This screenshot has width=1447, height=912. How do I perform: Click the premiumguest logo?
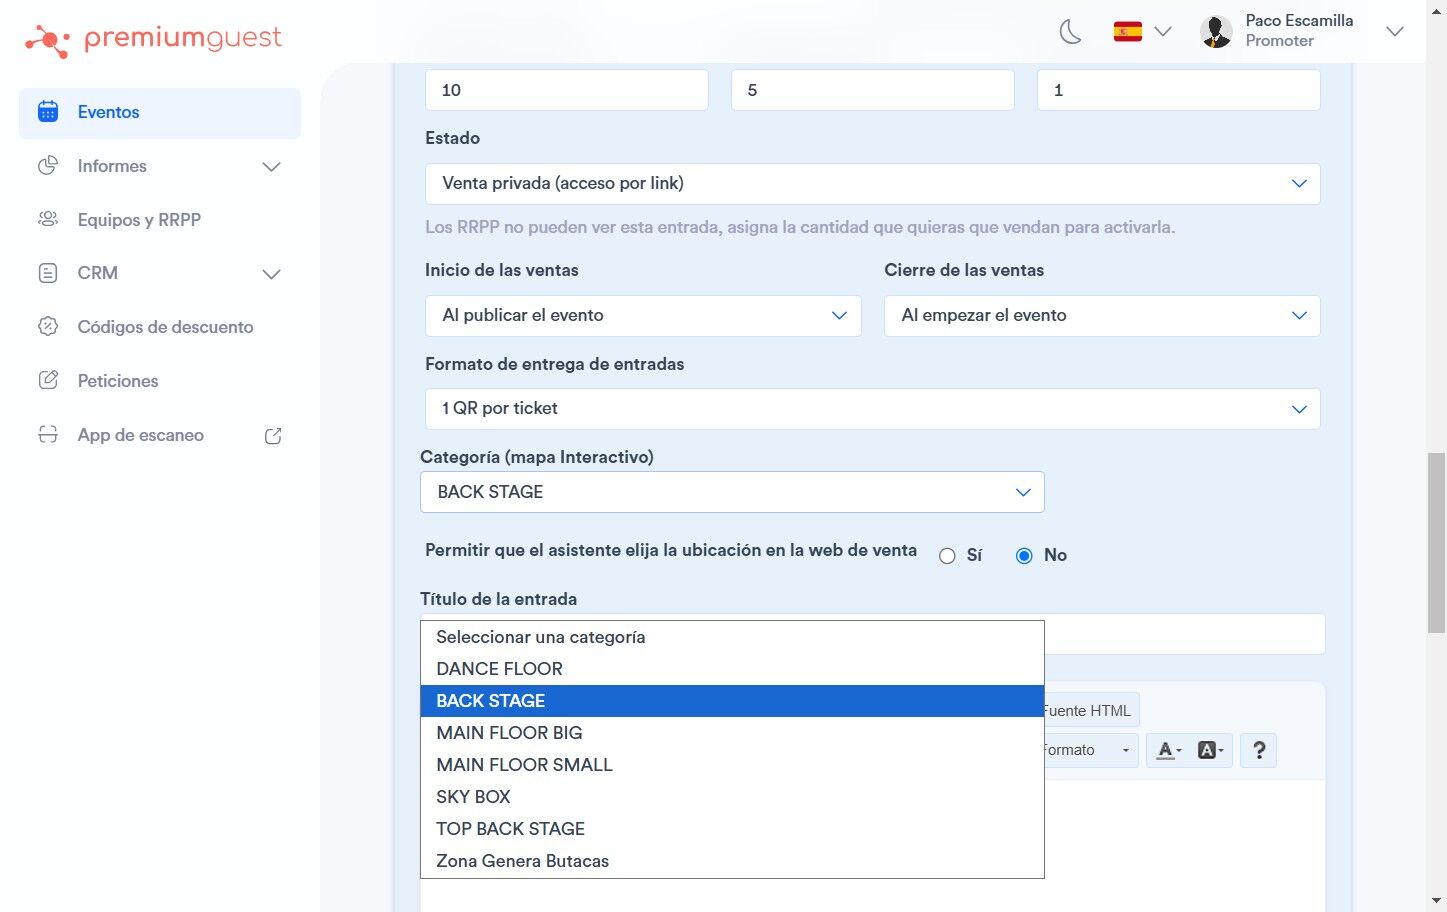coord(153,40)
